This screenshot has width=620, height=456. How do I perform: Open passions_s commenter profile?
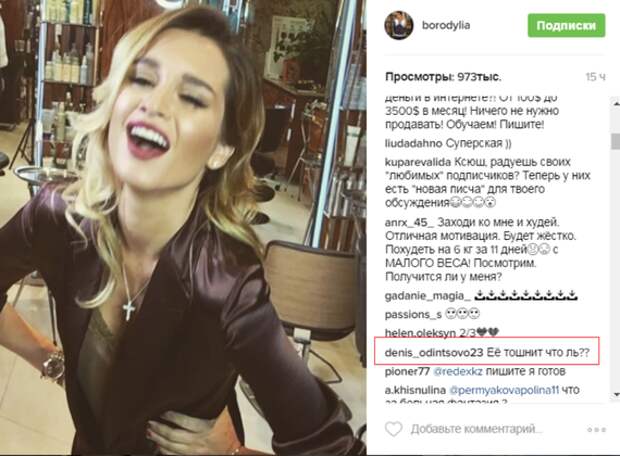(x=413, y=315)
